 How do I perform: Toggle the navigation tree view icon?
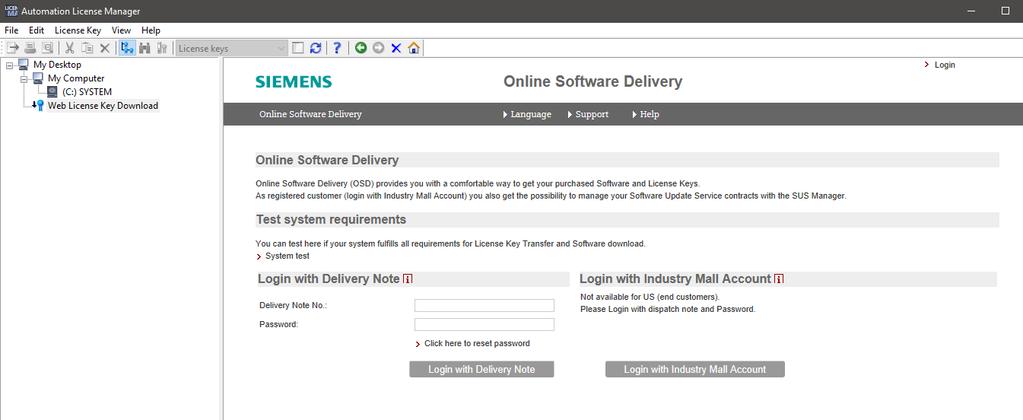tap(127, 48)
